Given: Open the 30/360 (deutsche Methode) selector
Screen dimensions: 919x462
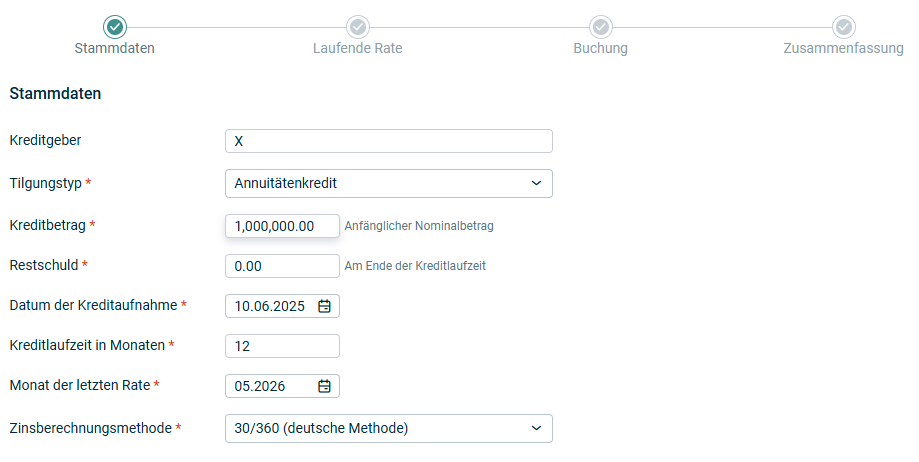Looking at the screenshot, I should coord(389,429).
